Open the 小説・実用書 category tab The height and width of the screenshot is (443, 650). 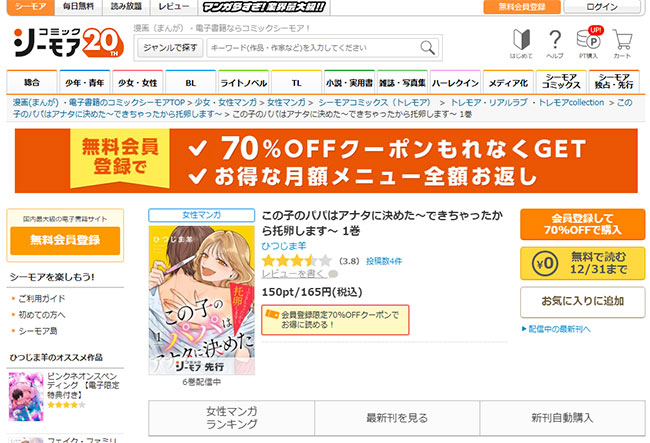349,82
